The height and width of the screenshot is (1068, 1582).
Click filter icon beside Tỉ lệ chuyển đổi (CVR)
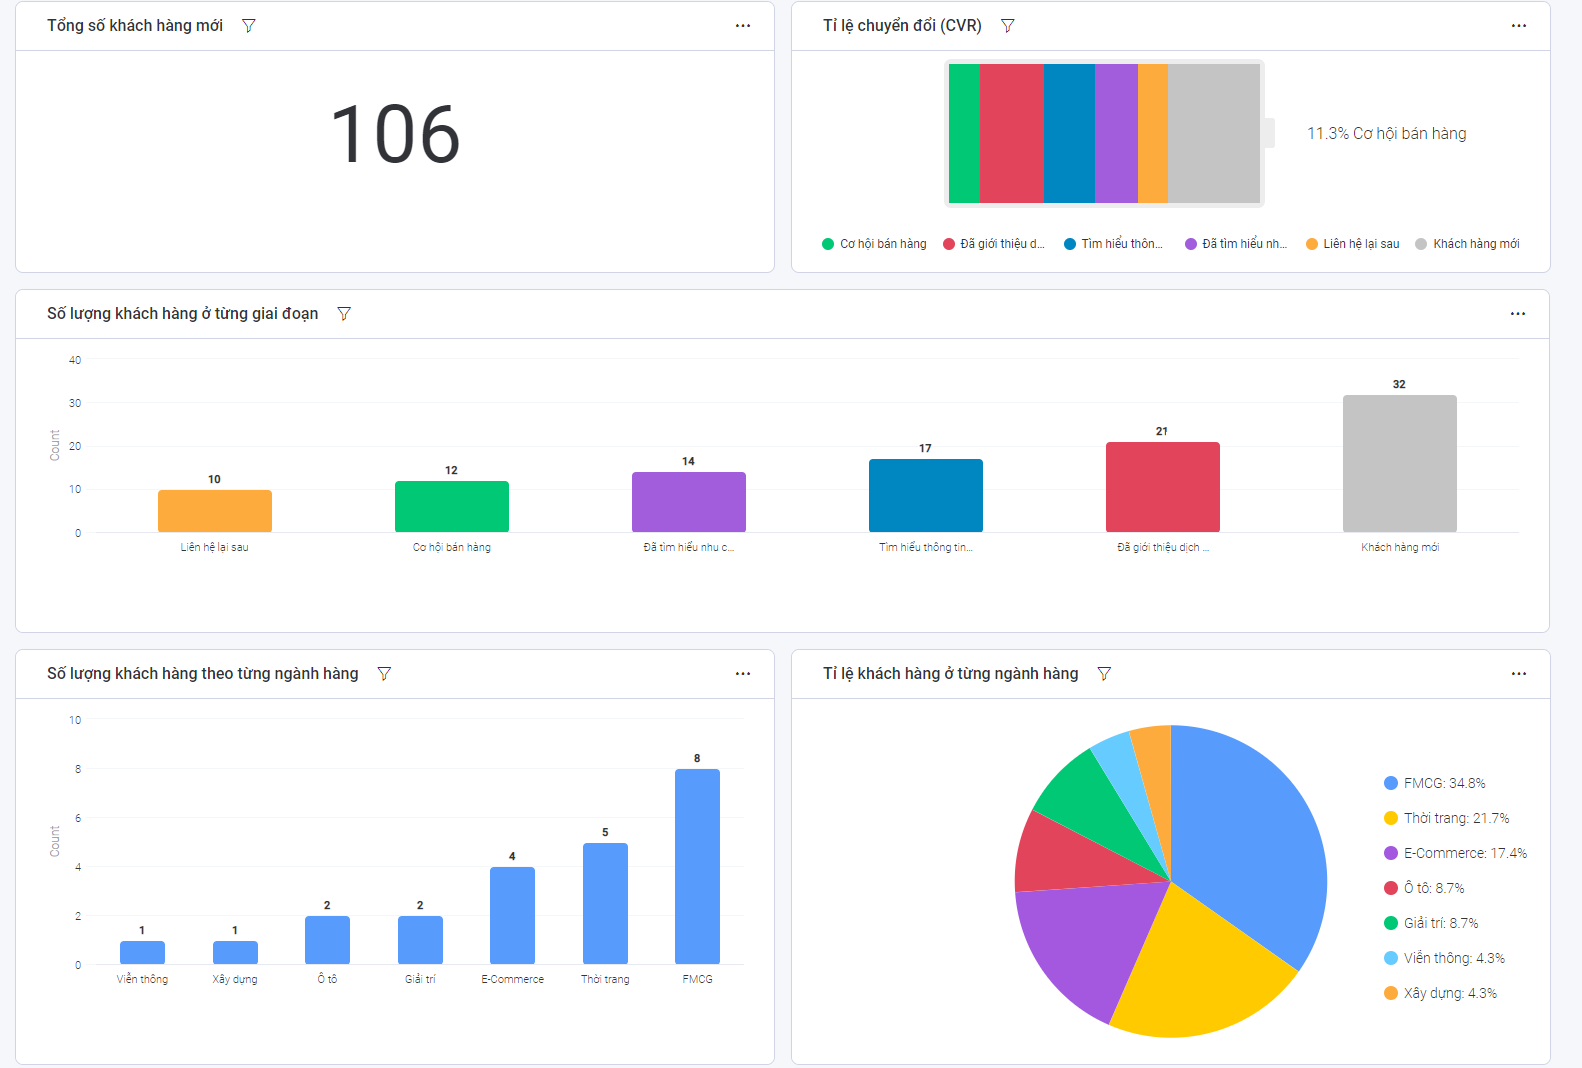tap(1008, 26)
